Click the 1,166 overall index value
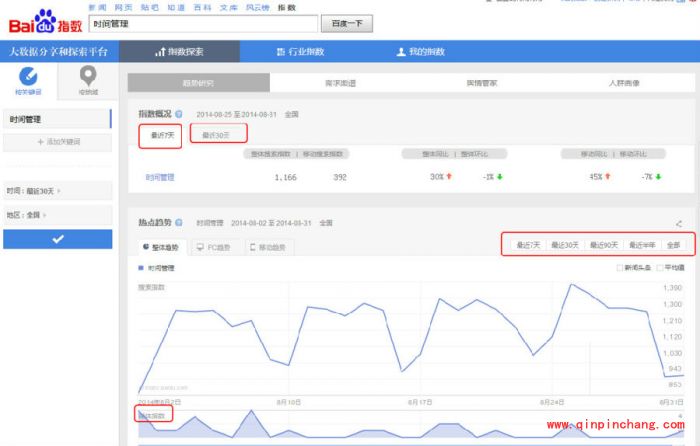The width and height of the screenshot is (700, 446). (286, 177)
